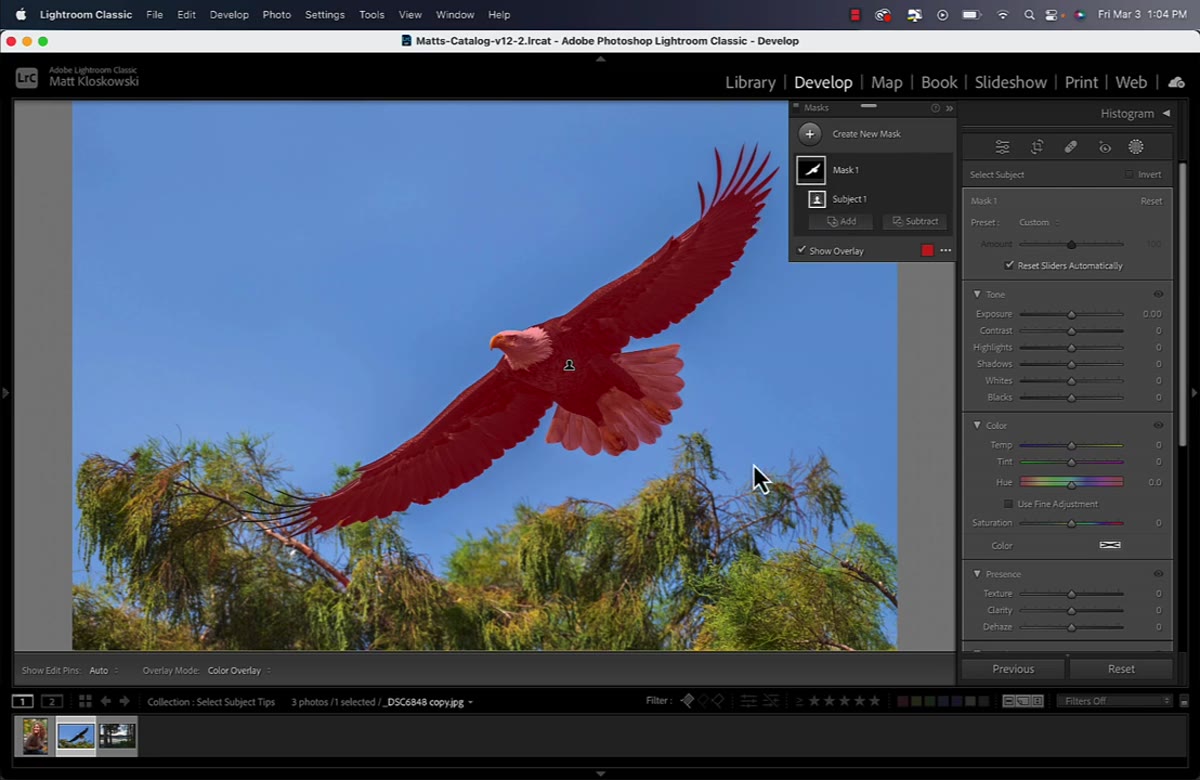Screen dimensions: 1200x780
Task: Select the Masking tool icon
Action: (1136, 147)
